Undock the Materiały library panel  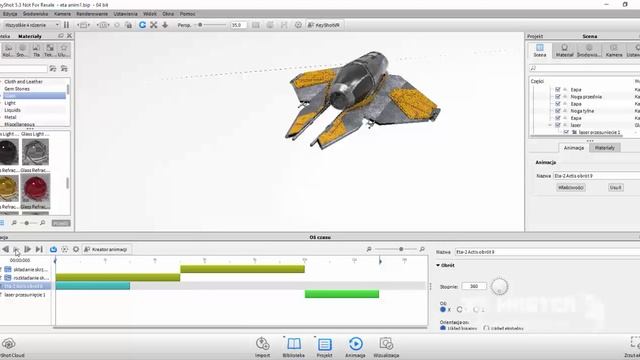point(61,36)
